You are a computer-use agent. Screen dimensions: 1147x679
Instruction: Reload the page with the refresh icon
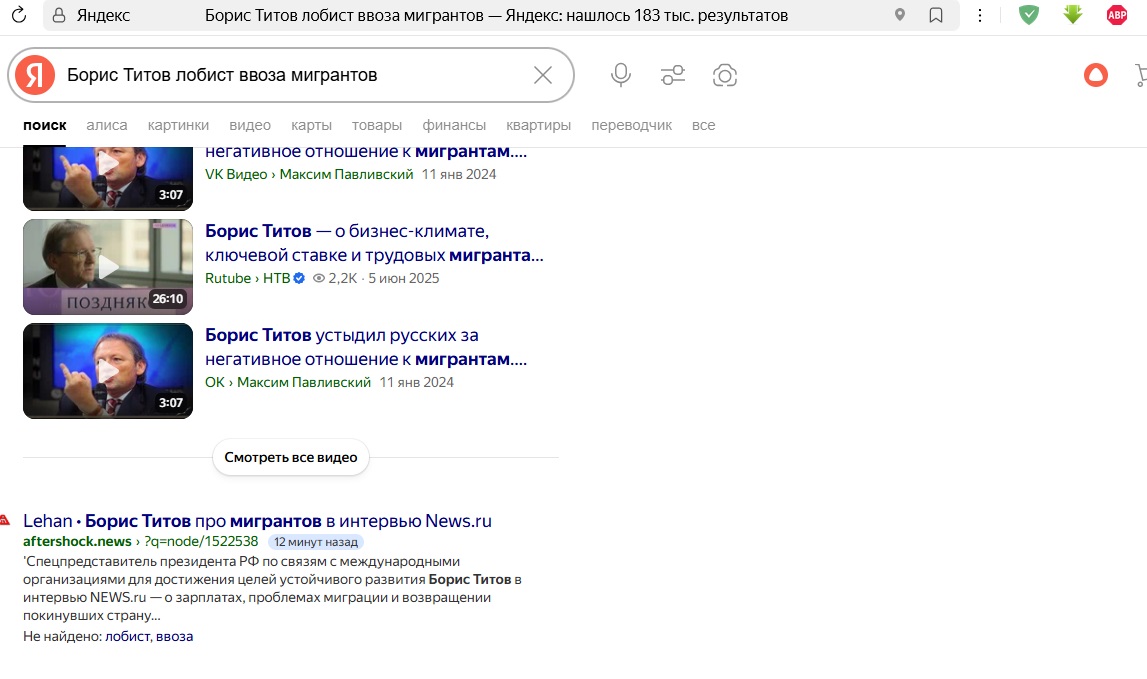point(18,15)
